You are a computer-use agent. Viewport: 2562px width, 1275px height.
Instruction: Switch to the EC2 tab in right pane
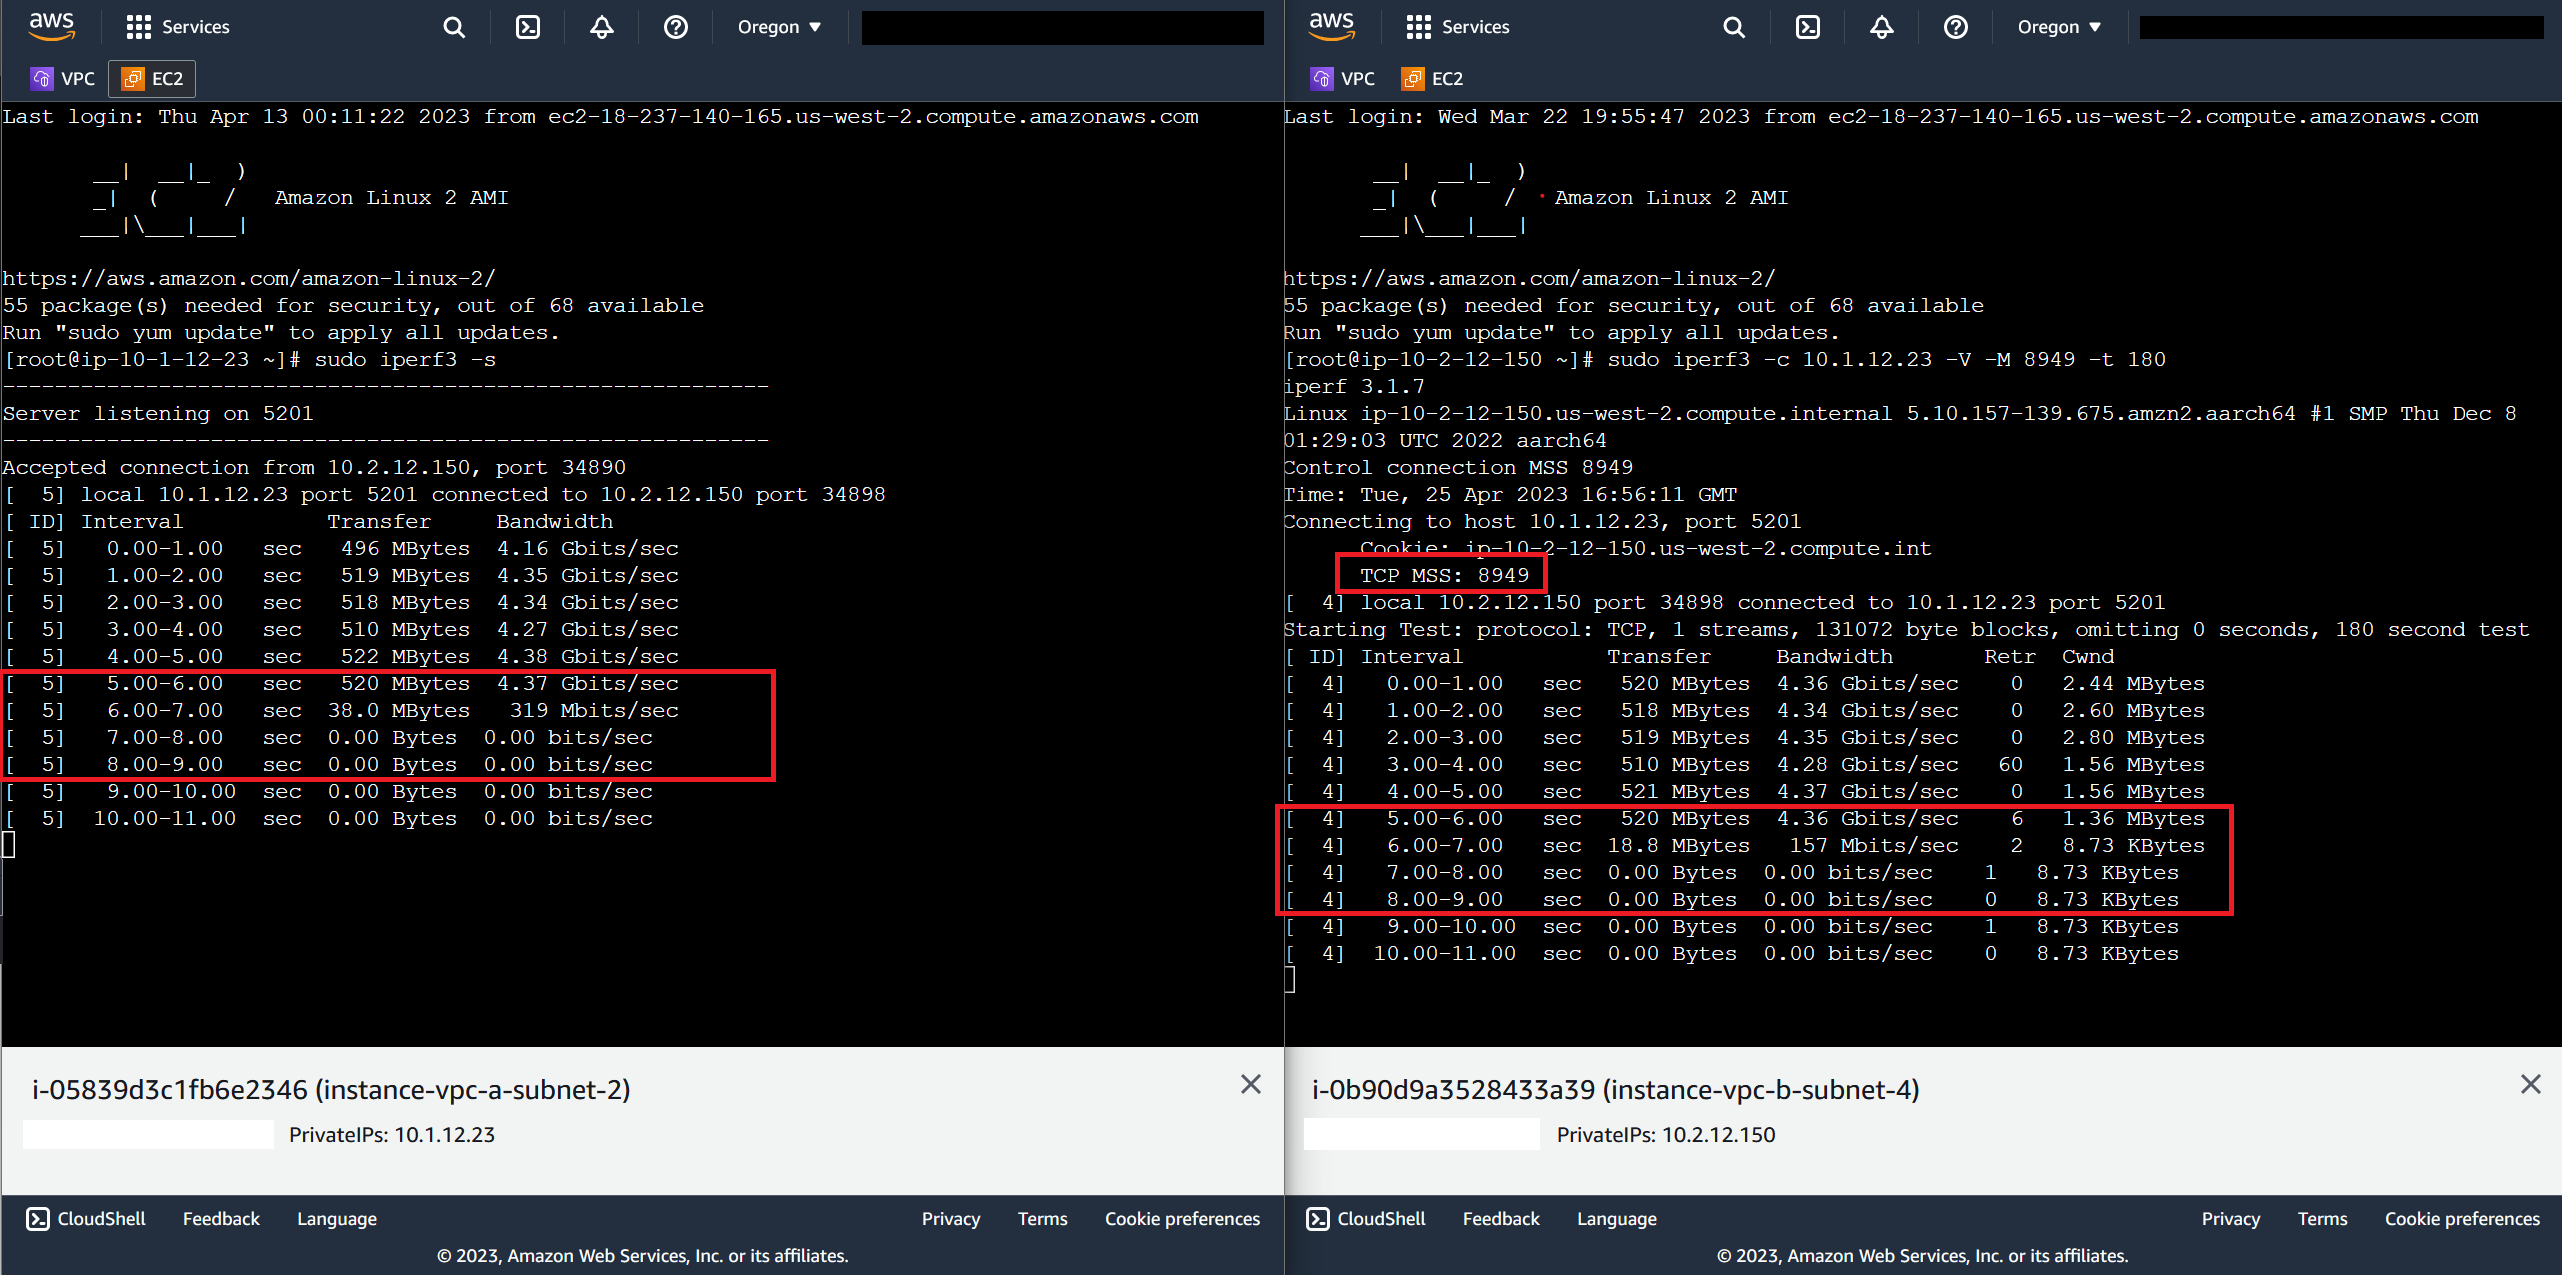pos(1431,78)
